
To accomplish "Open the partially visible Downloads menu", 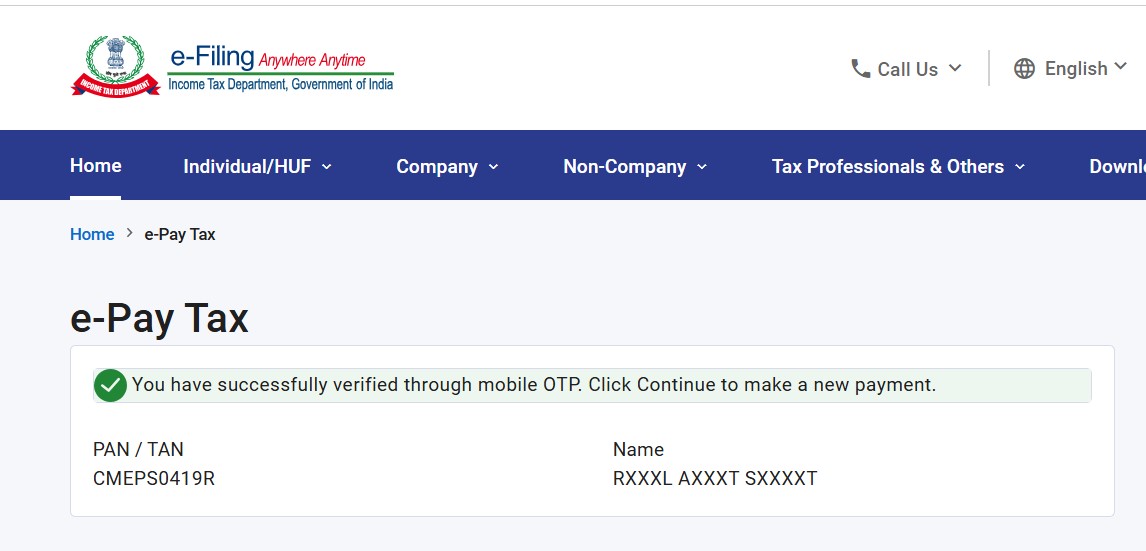I will 1117,167.
